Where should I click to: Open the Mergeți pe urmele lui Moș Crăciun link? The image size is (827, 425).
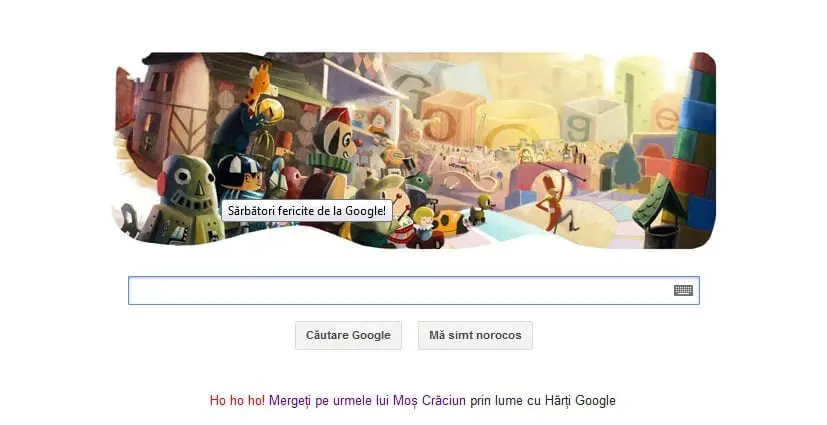[x=367, y=400]
